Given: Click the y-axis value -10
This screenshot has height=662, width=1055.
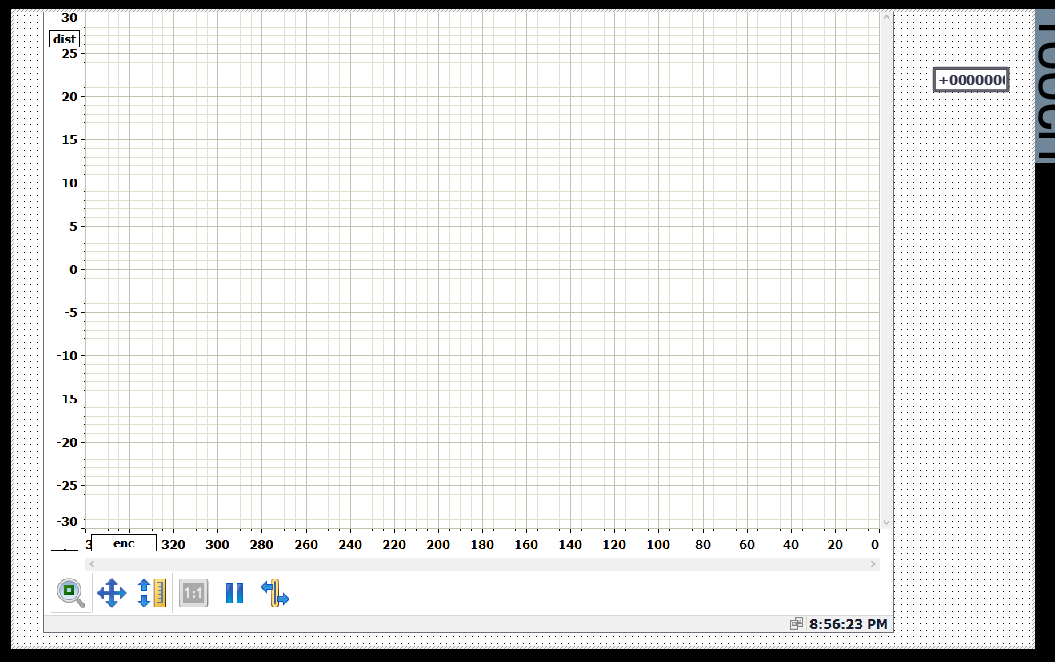Looking at the screenshot, I should click(67, 355).
